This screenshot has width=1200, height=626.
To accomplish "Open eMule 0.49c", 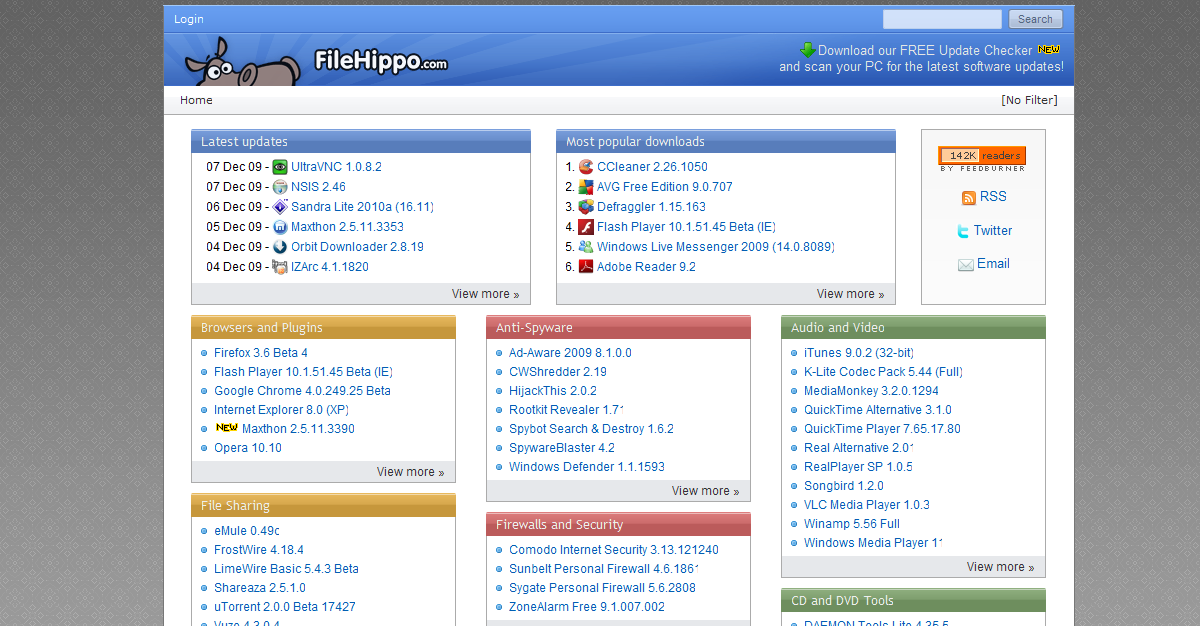I will (247, 531).
